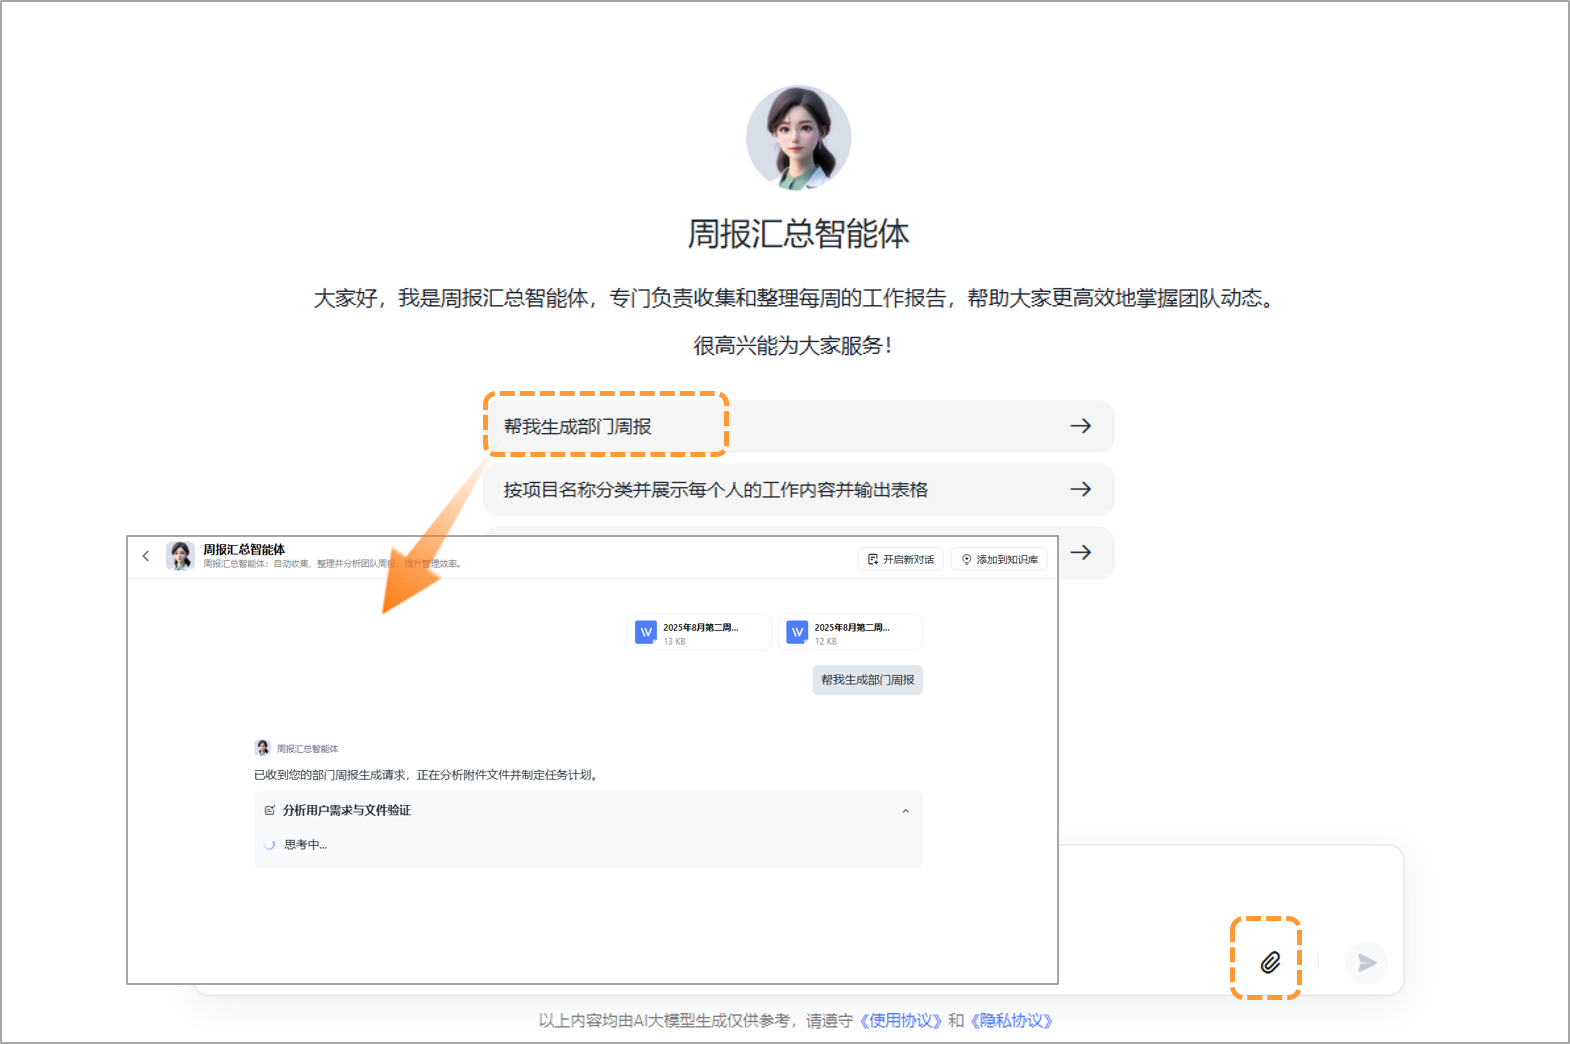The height and width of the screenshot is (1044, 1570).
Task: Click the Word icon of the 12 KB file
Action: point(797,632)
